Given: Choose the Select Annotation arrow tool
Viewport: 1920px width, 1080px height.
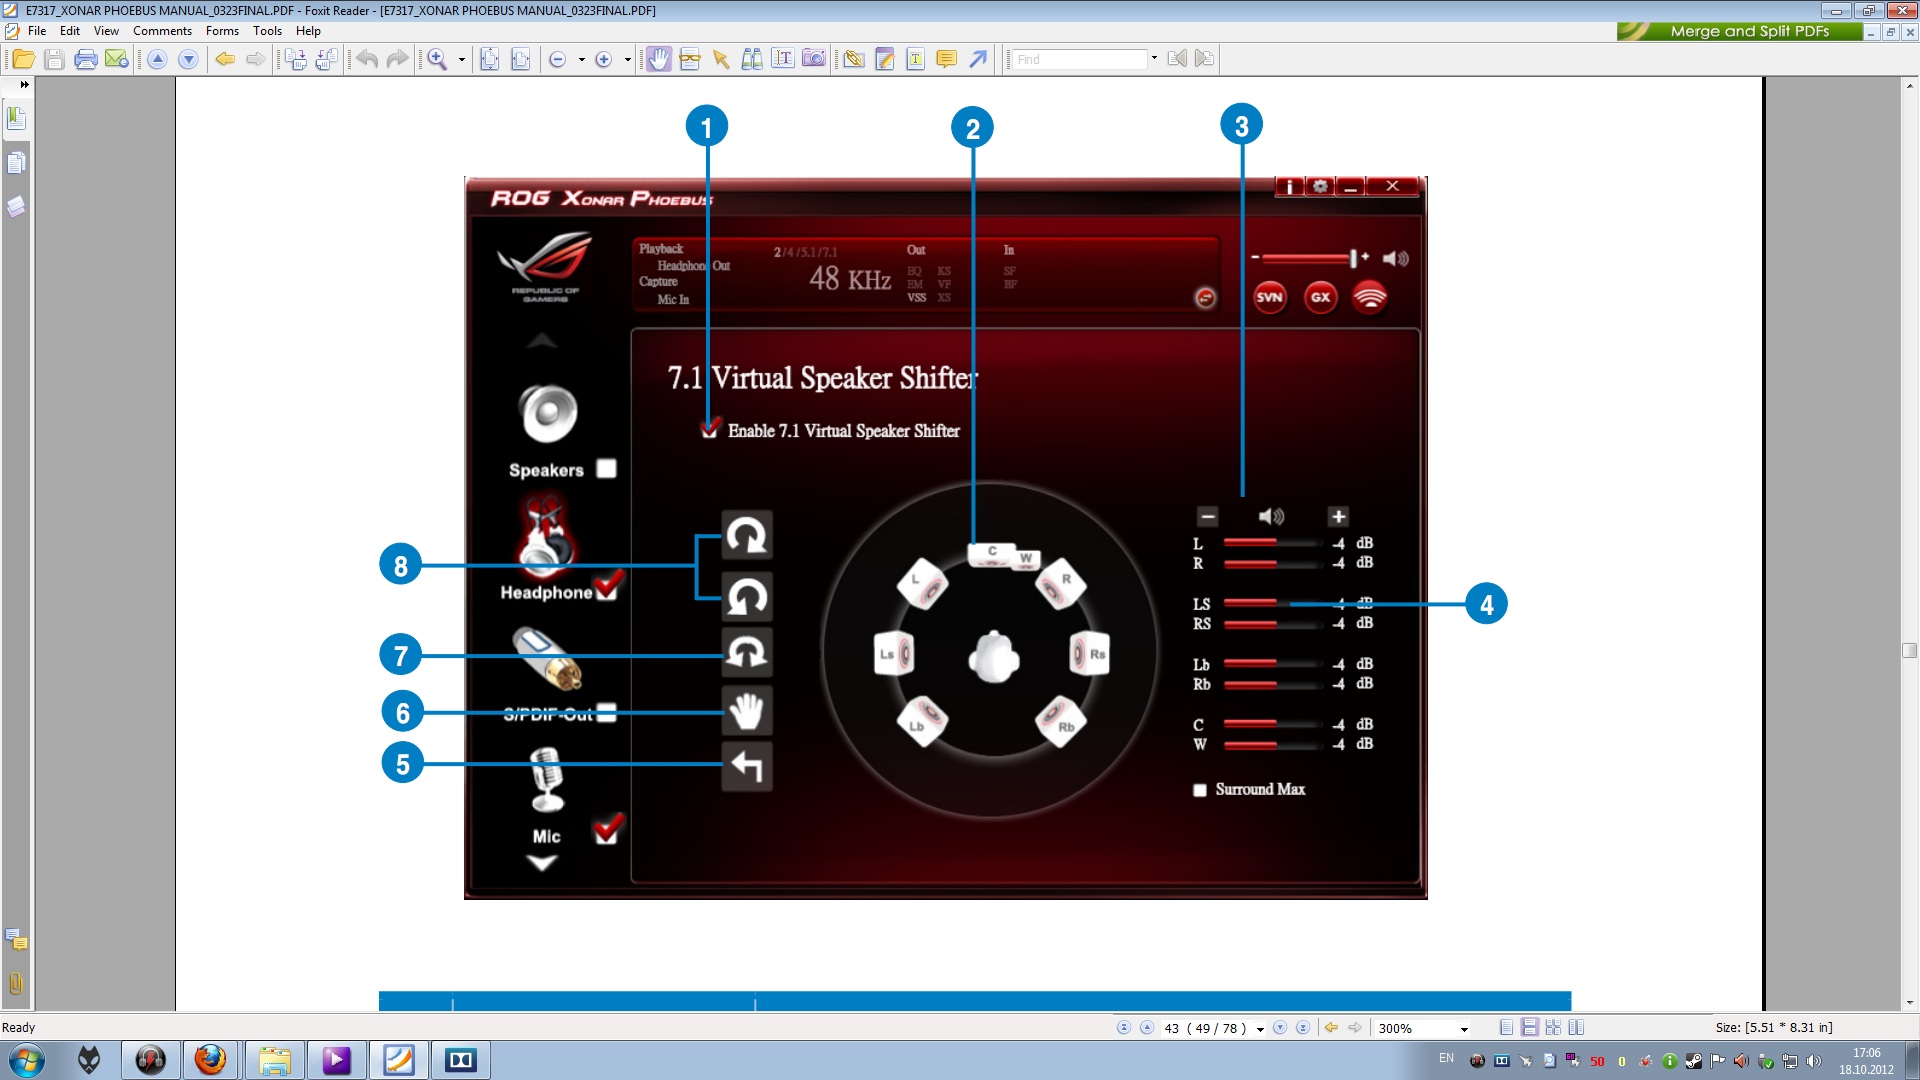Looking at the screenshot, I should click(720, 59).
